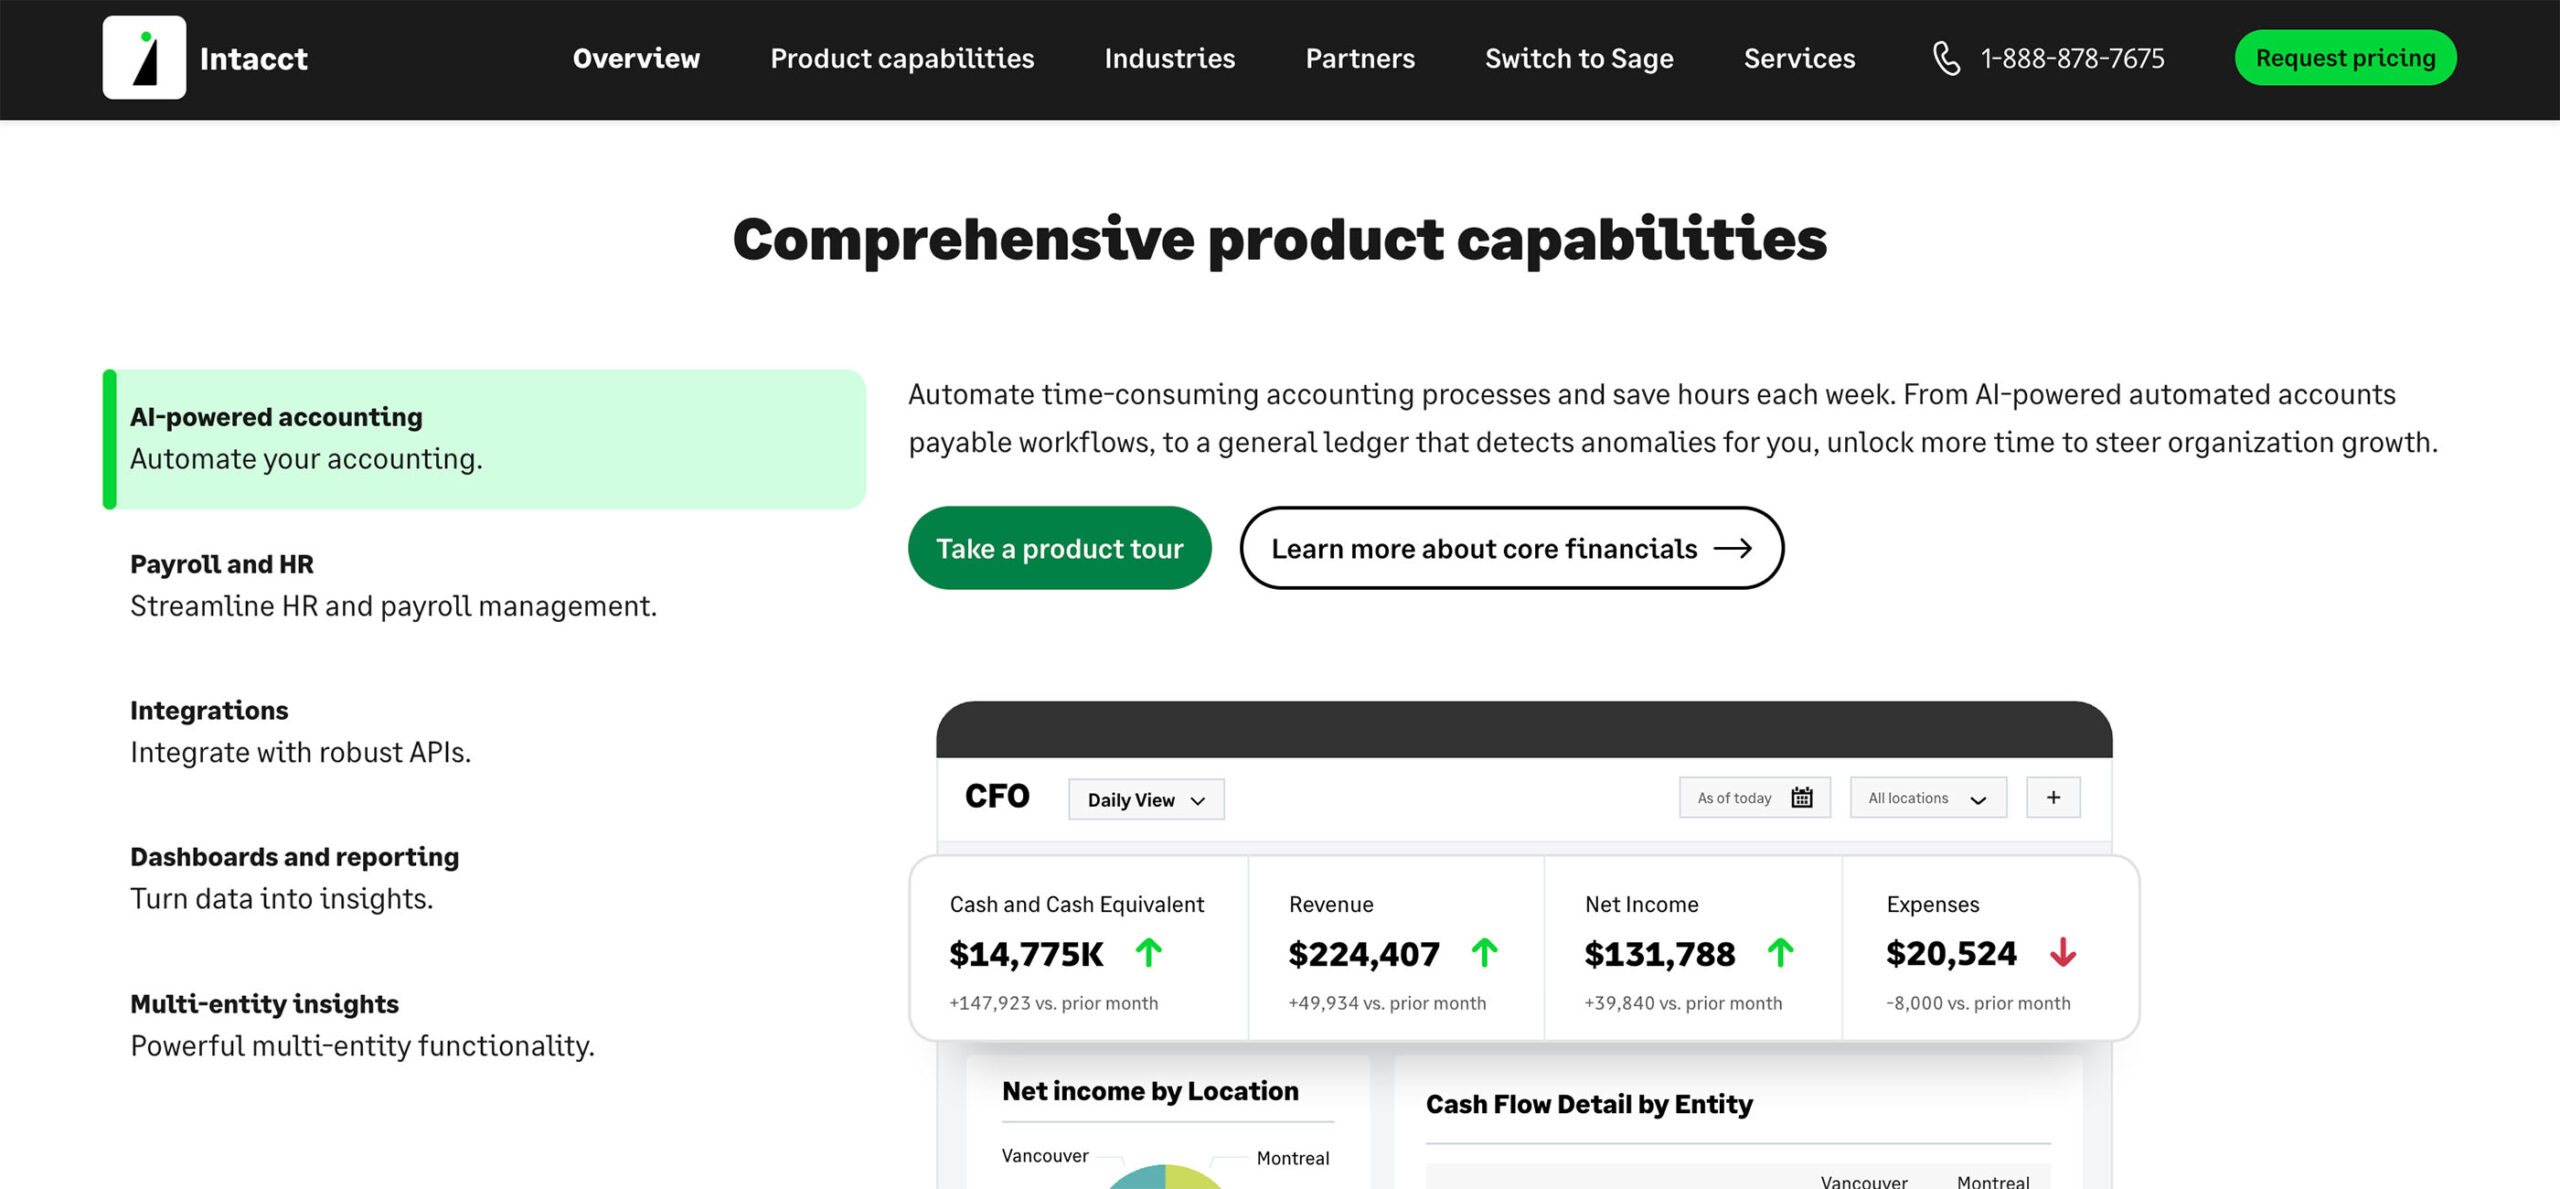Click the green up arrow beside $14,775K

(1149, 953)
